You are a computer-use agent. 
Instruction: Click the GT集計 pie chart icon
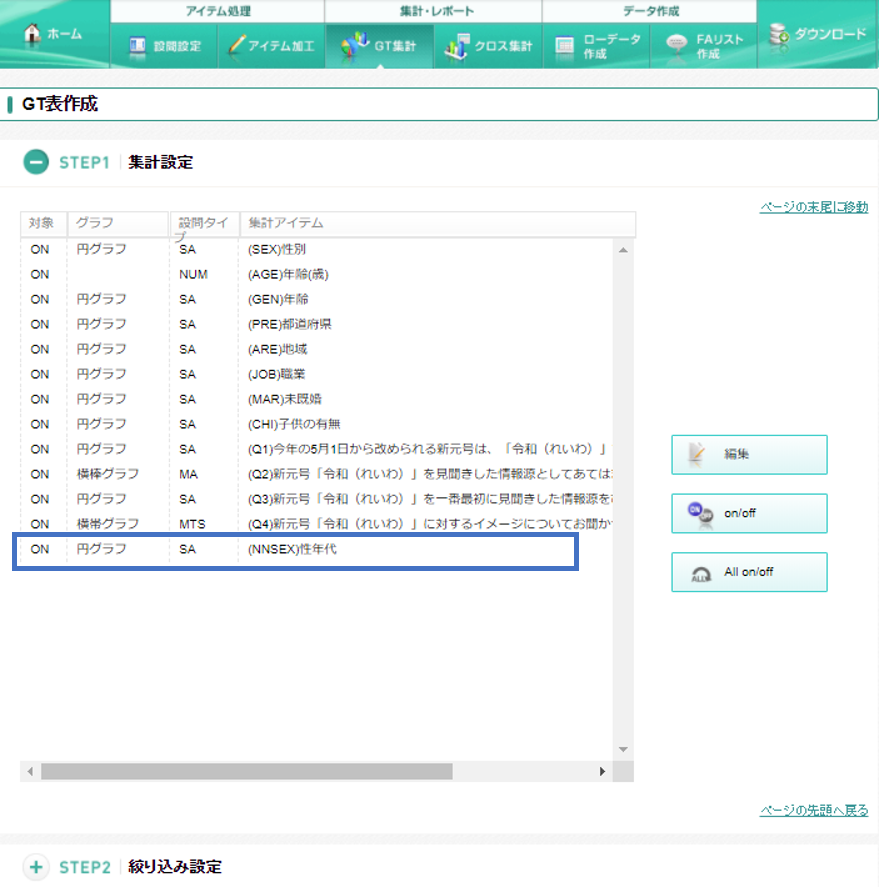pyautogui.click(x=355, y=45)
